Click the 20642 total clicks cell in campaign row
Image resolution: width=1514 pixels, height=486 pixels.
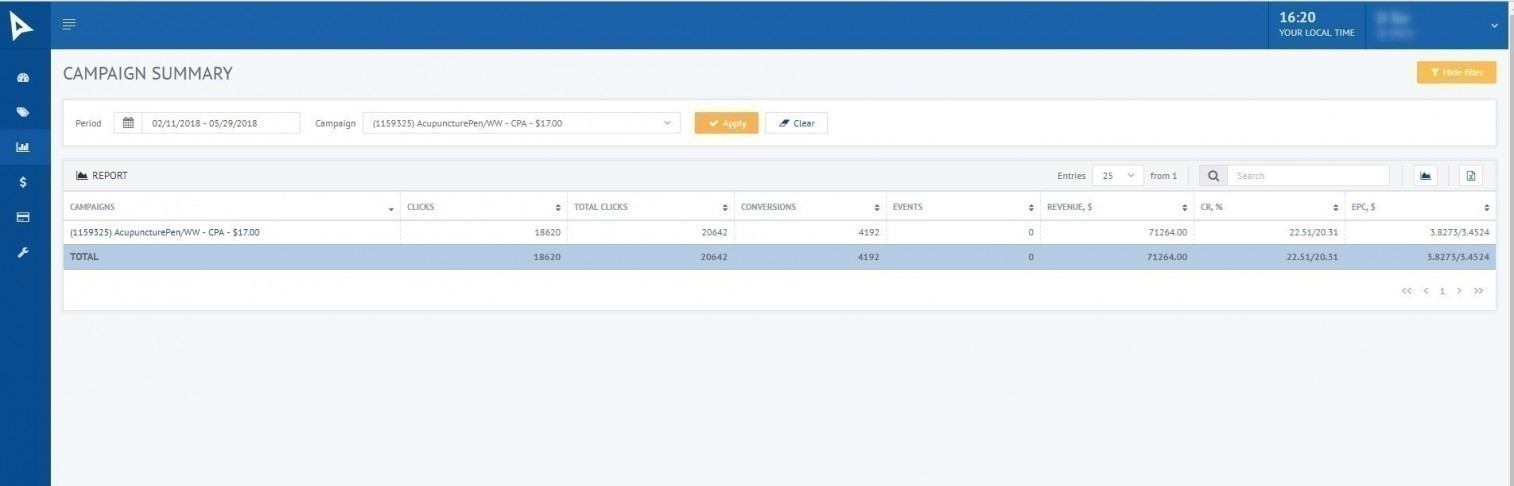(650, 232)
